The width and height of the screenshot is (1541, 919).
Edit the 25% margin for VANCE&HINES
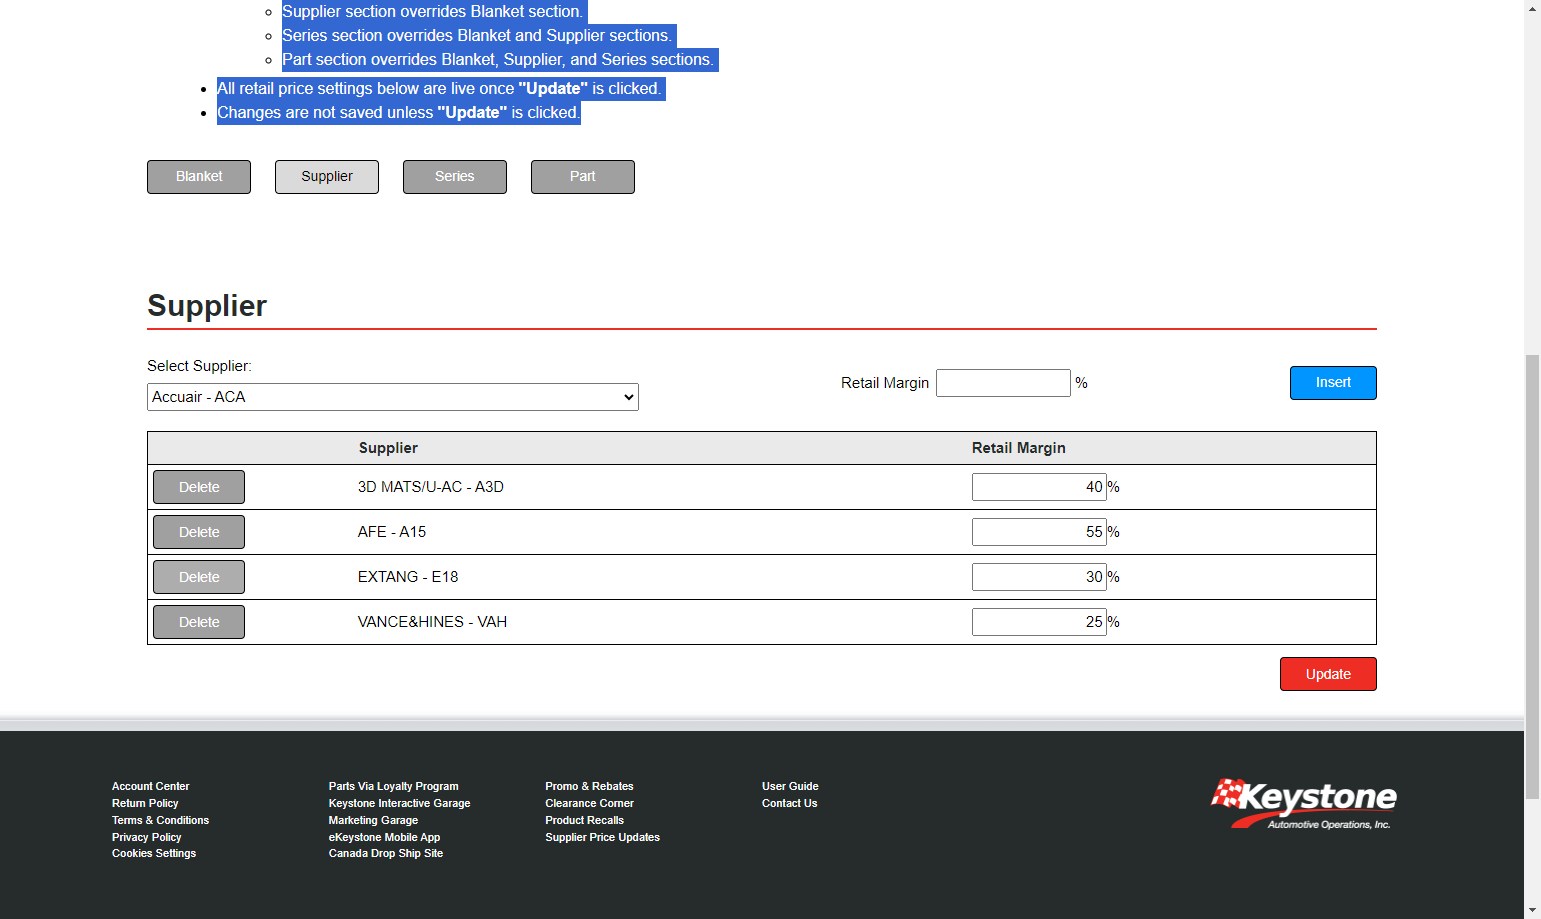tap(1039, 622)
